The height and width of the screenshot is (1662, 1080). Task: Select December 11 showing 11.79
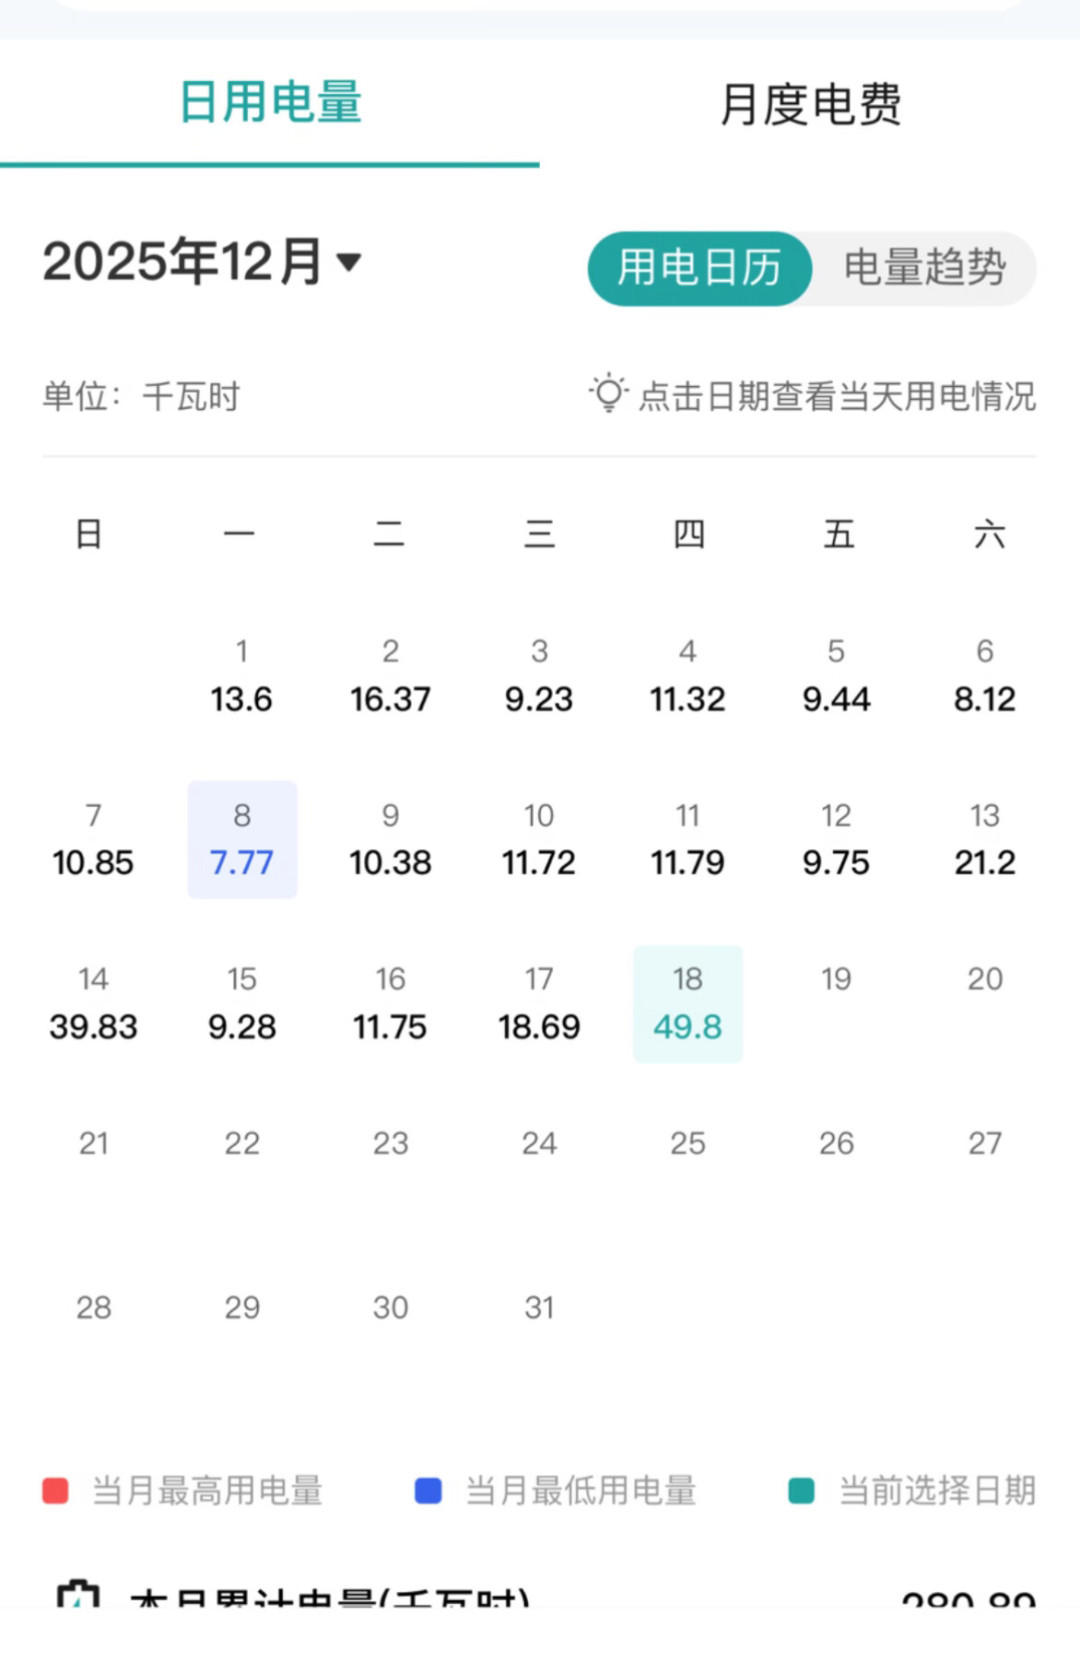tap(688, 840)
